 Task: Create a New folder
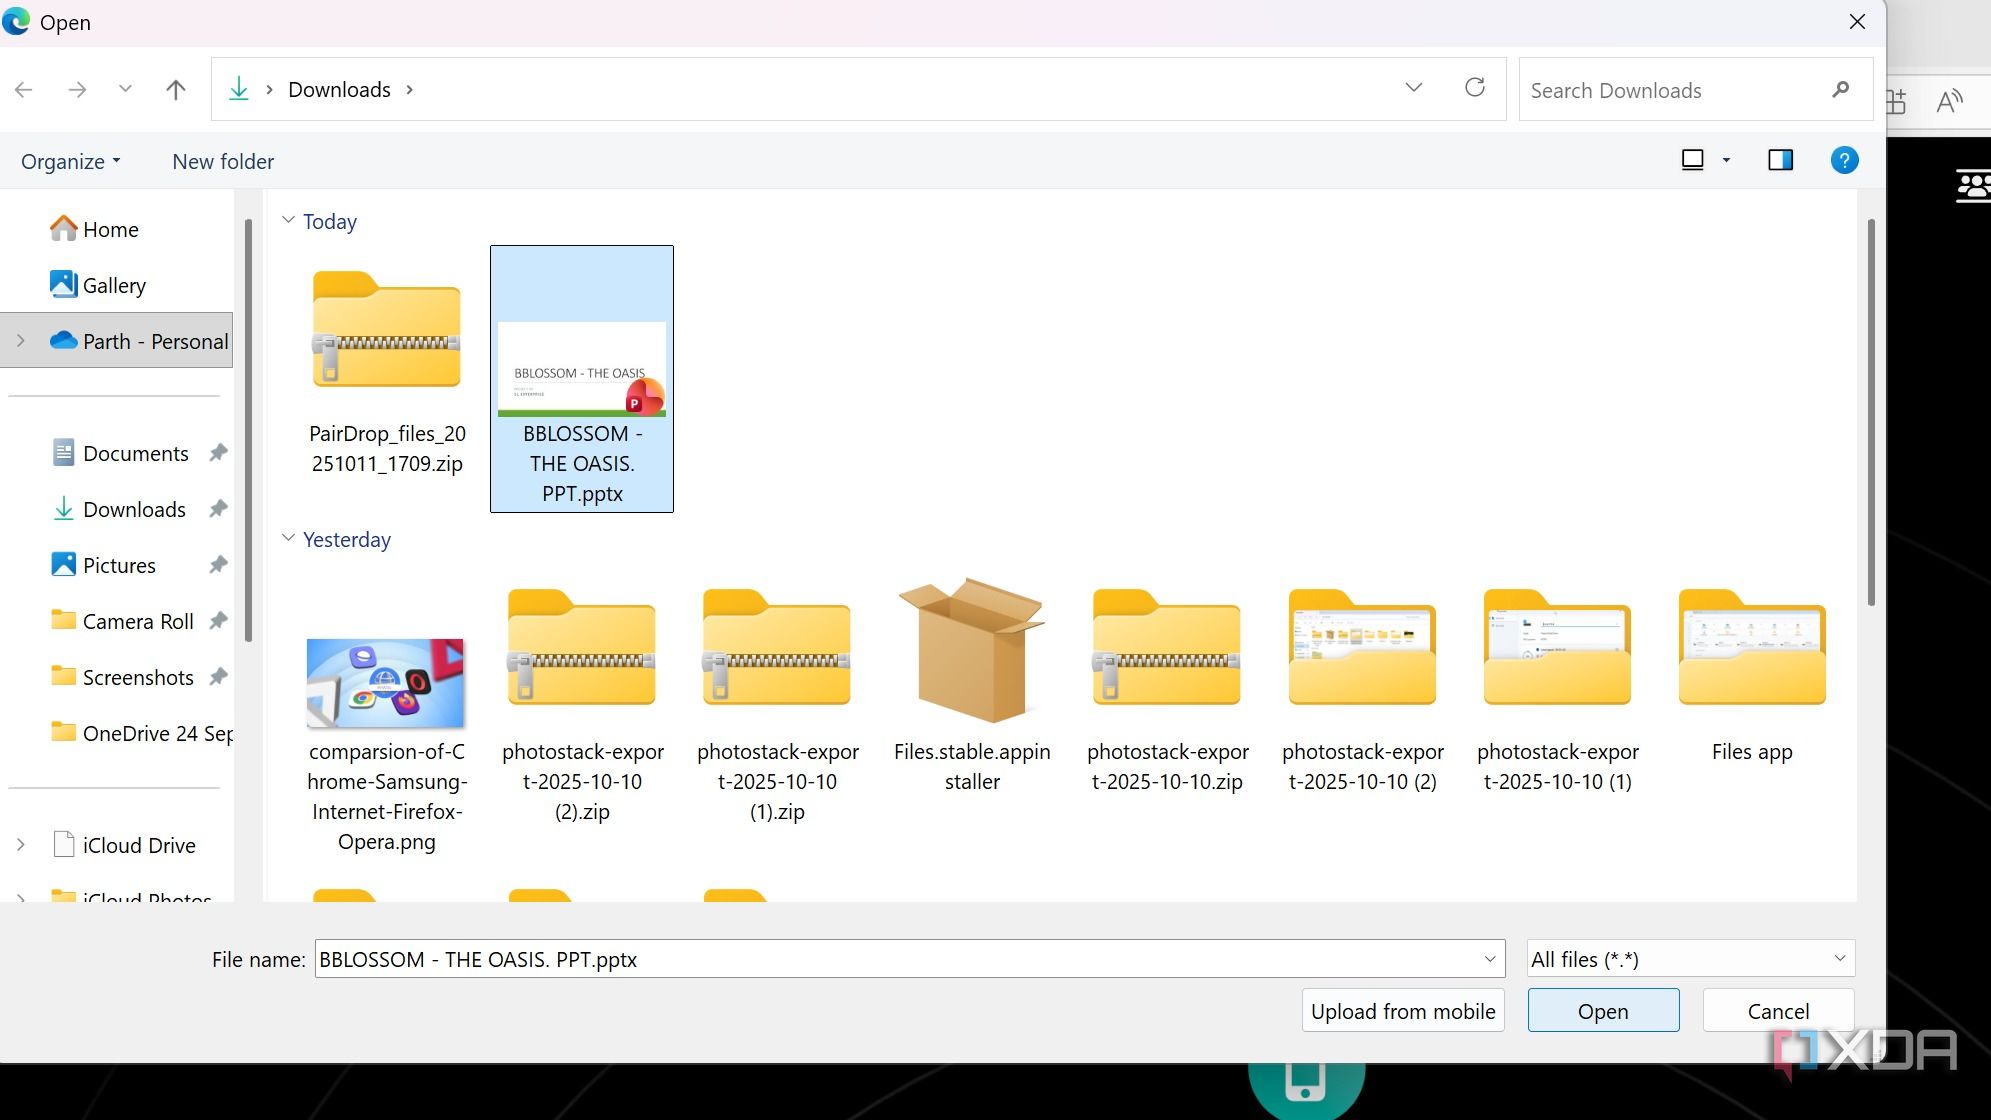[223, 161]
